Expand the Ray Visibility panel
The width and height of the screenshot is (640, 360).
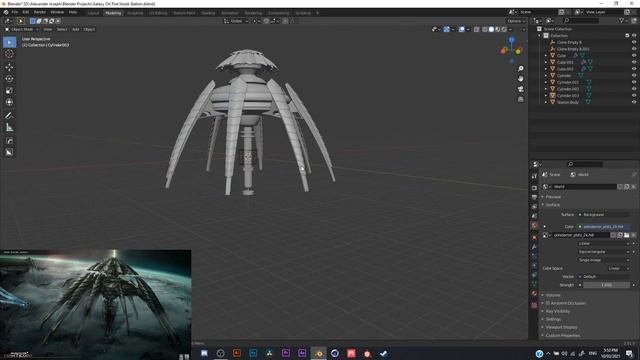[x=557, y=311]
